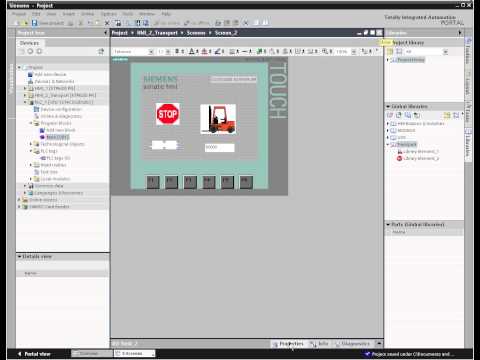Open the Online menu

click(88, 14)
